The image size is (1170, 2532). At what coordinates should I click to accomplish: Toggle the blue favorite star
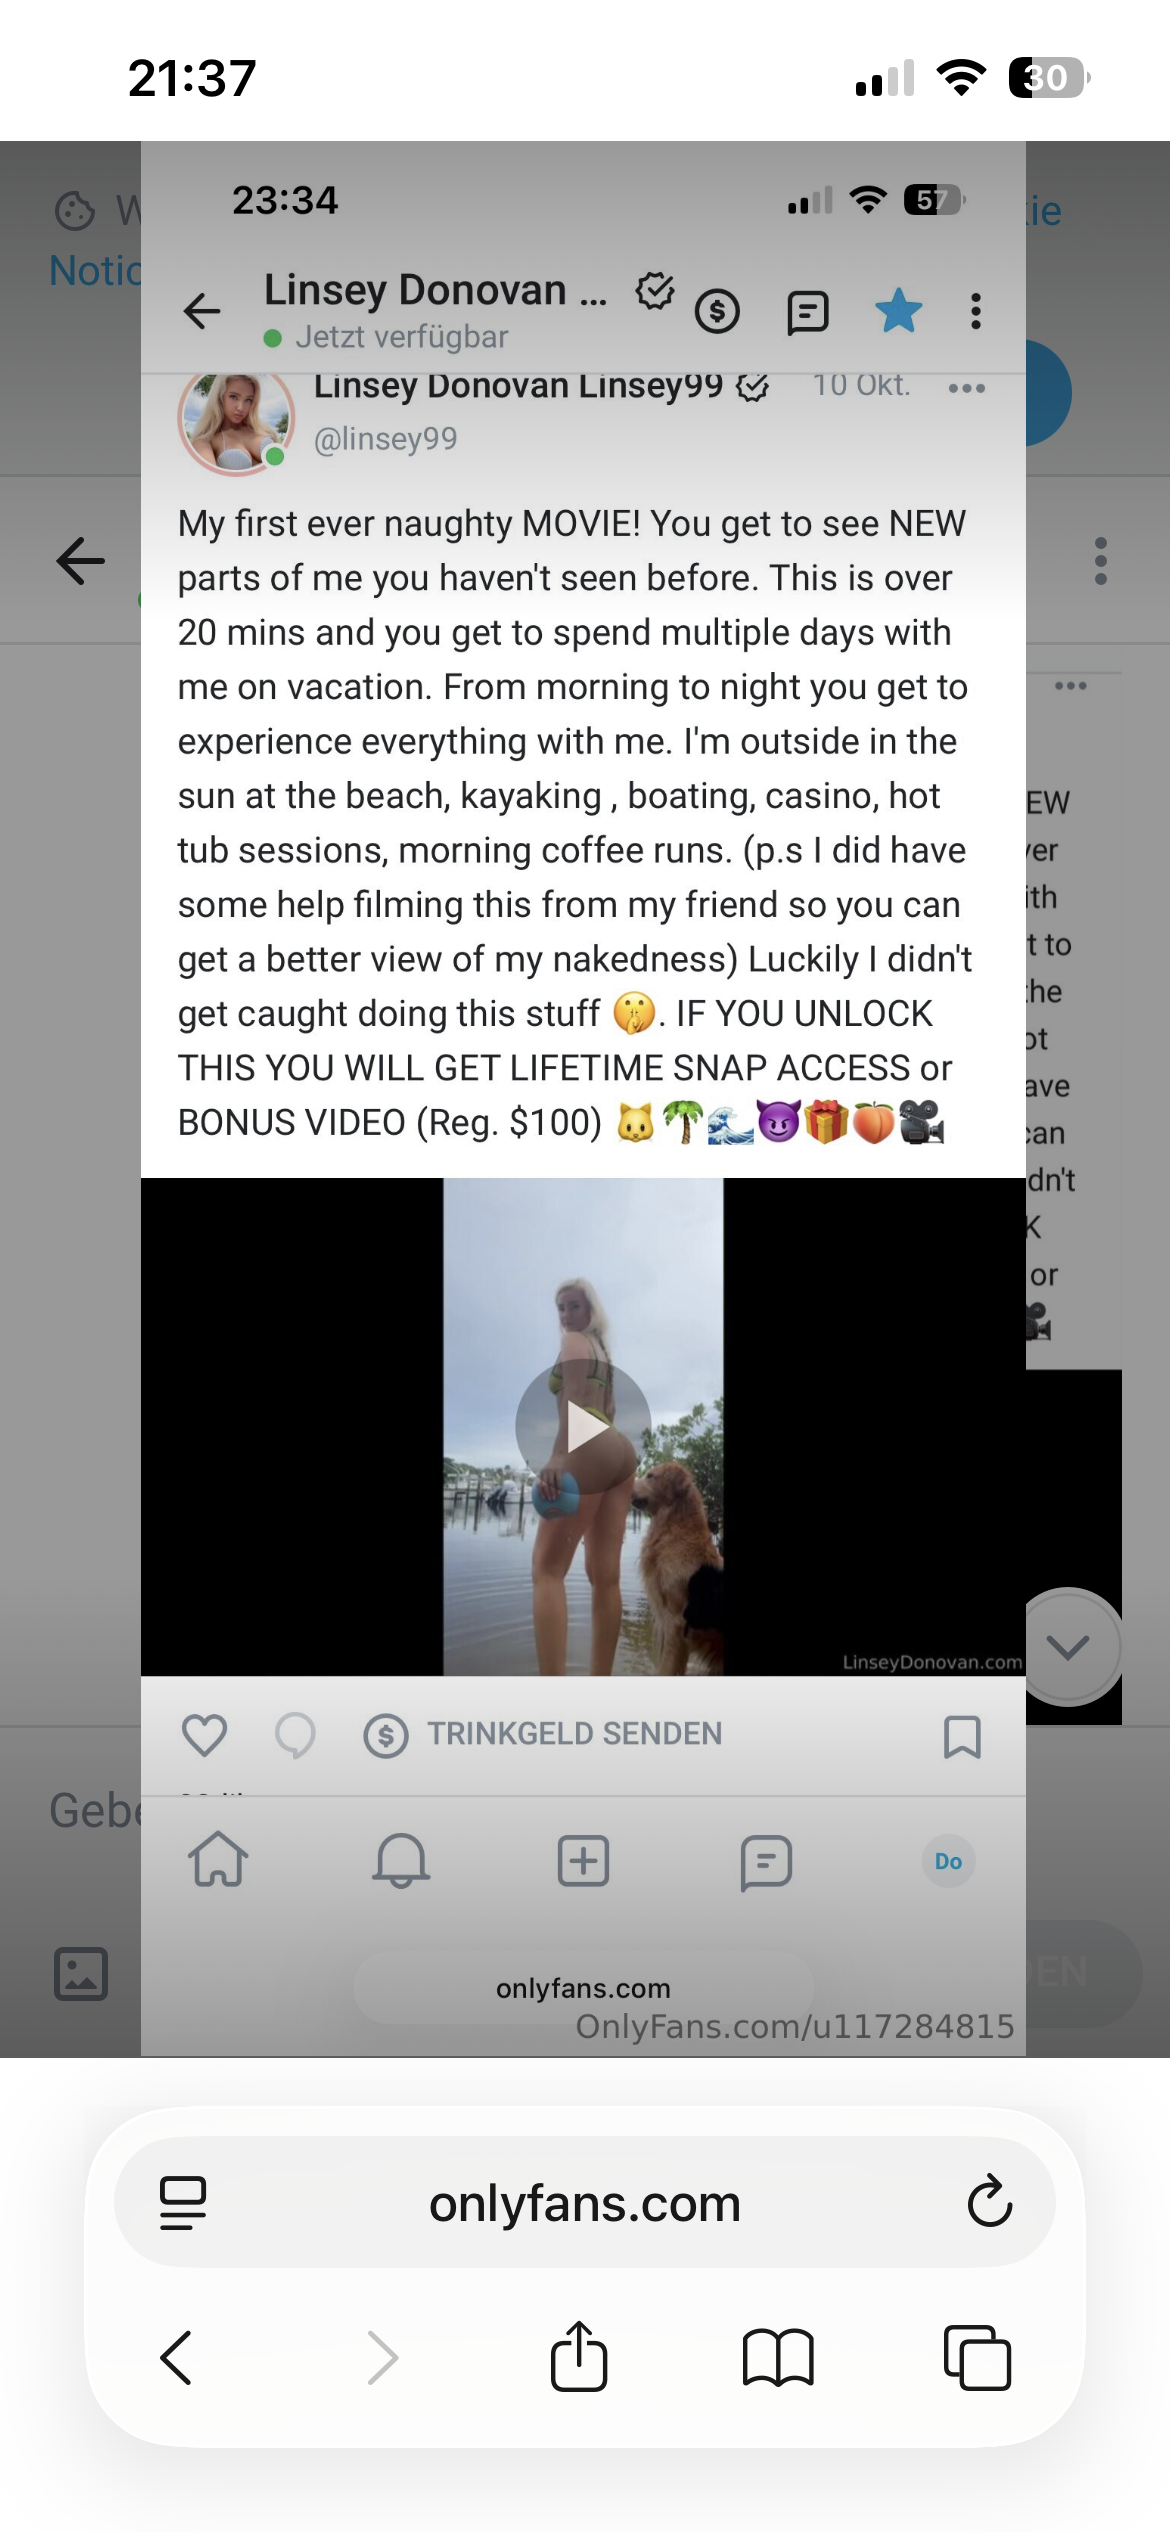click(898, 310)
